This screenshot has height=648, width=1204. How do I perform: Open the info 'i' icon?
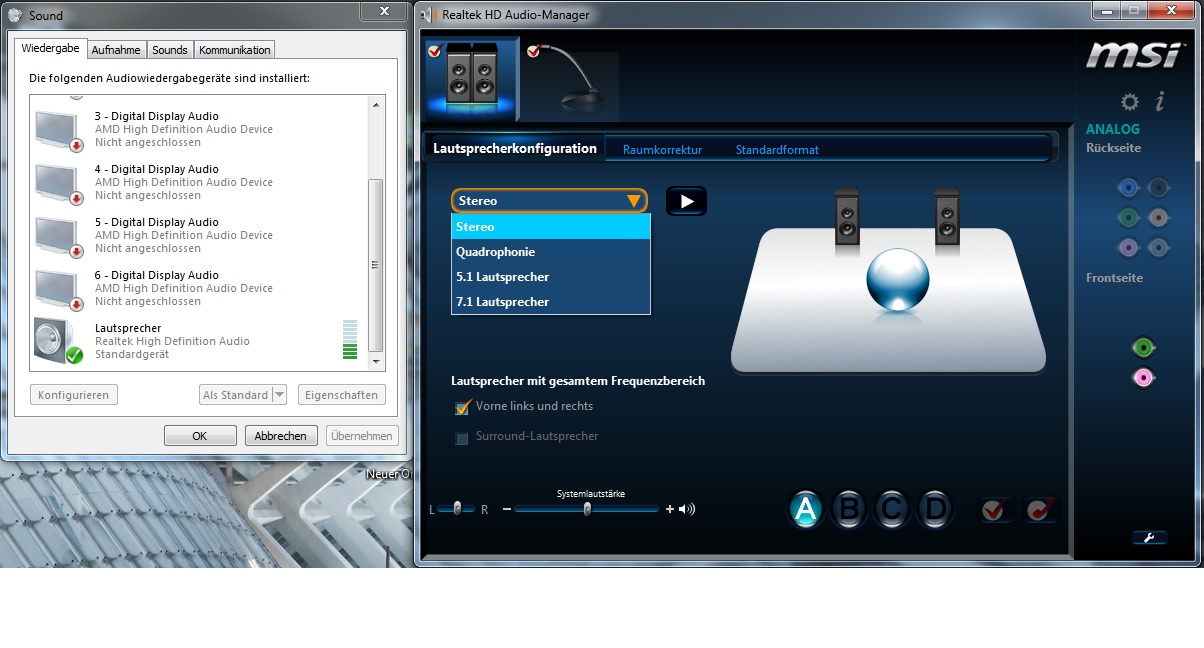pyautogui.click(x=1160, y=101)
